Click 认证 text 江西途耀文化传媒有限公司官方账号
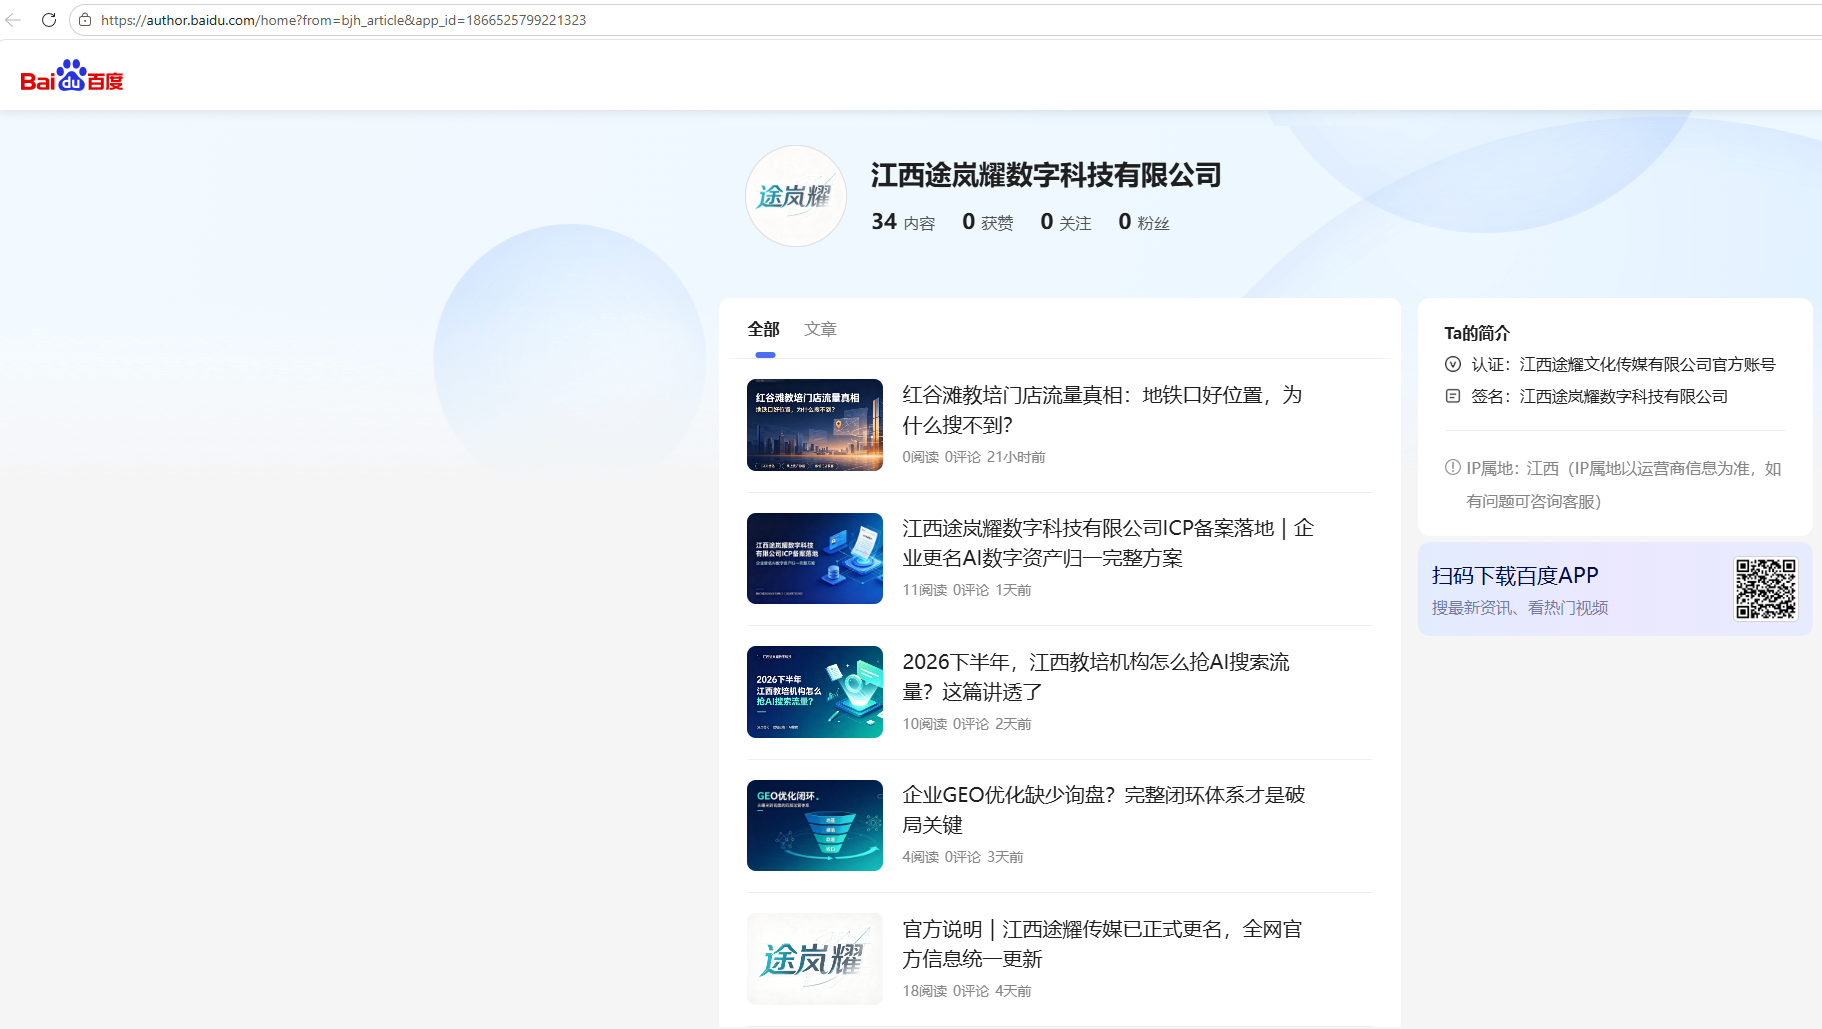 coord(1648,364)
